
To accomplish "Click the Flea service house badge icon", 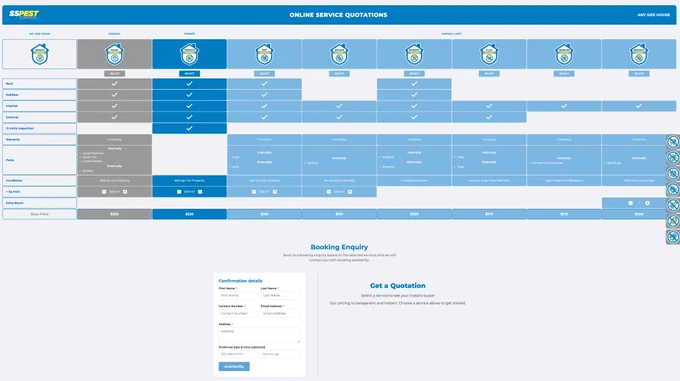I will click(489, 54).
